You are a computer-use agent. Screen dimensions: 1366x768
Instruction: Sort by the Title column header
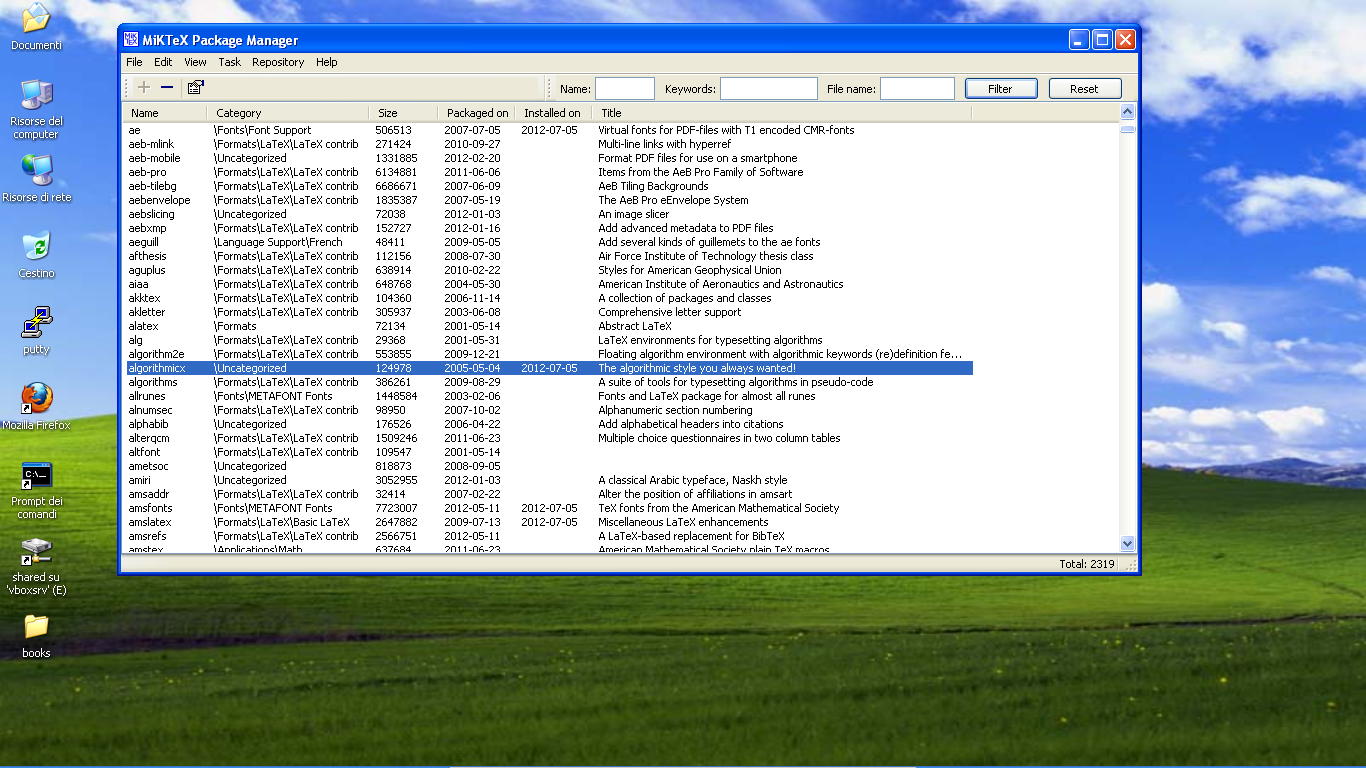tap(781, 113)
